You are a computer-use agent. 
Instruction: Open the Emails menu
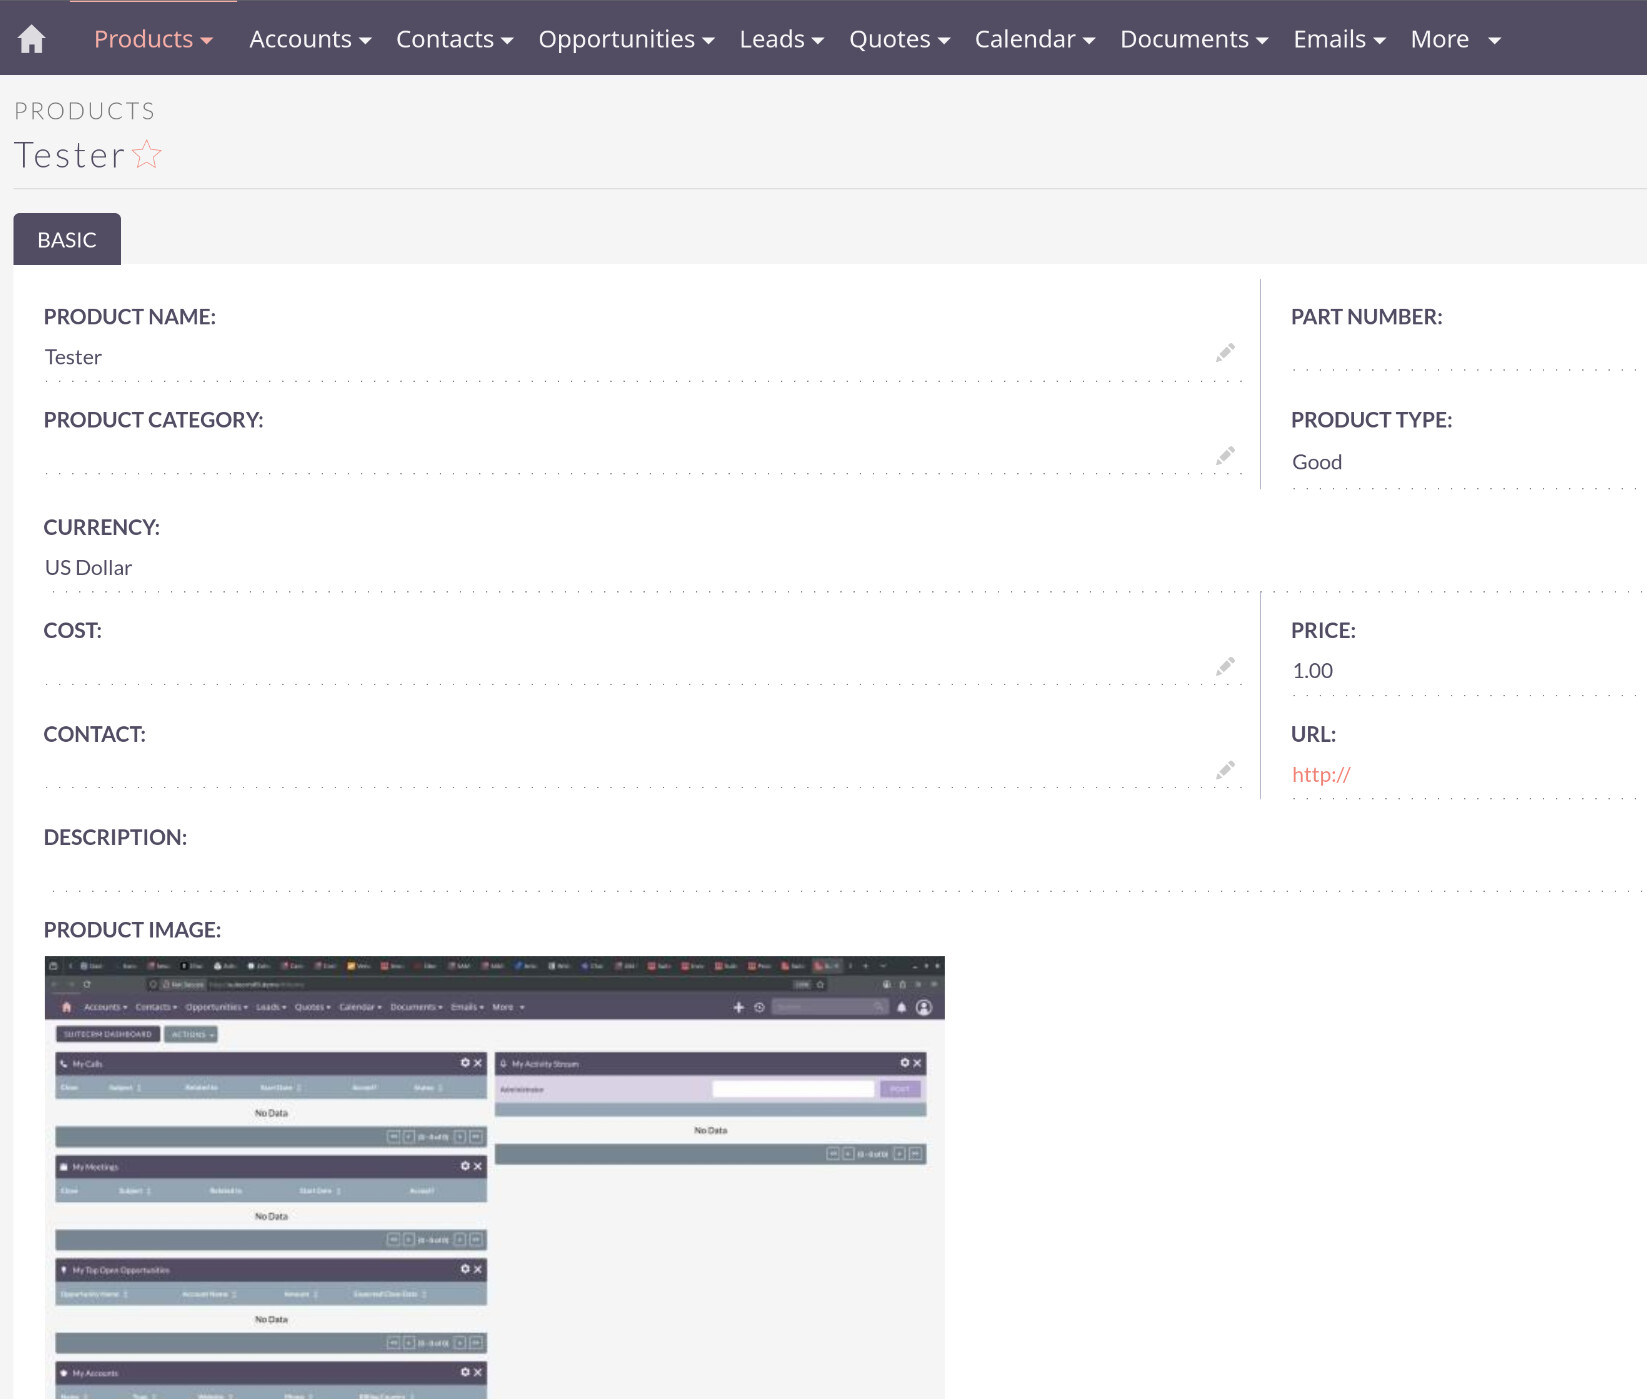point(1339,39)
